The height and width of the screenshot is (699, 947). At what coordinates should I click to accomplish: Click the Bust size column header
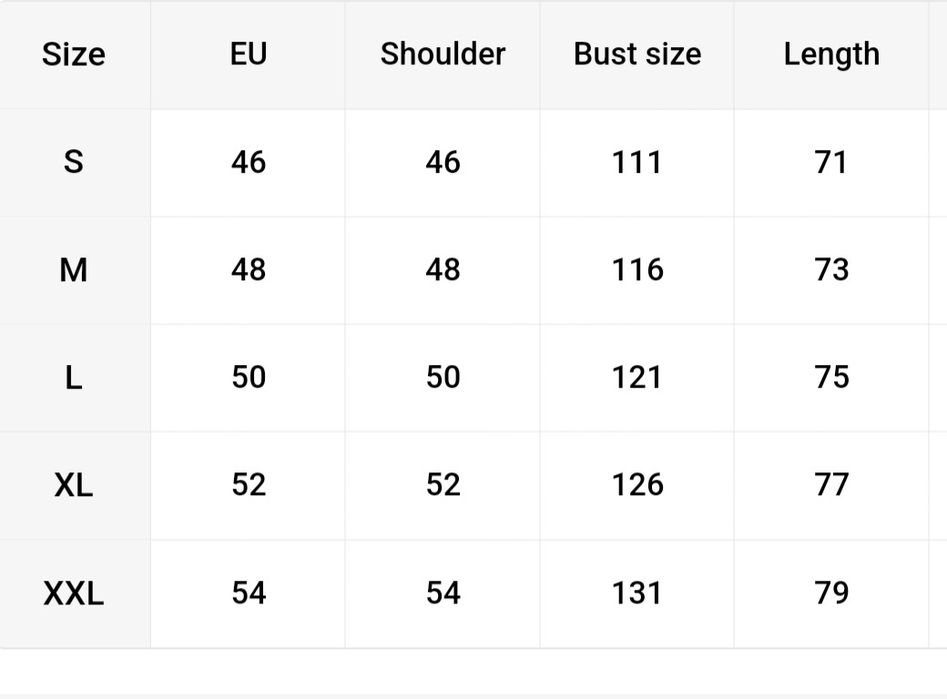(637, 54)
